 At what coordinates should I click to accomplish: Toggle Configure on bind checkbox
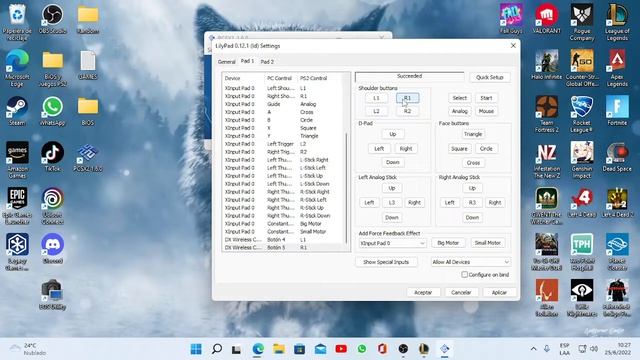(464, 275)
